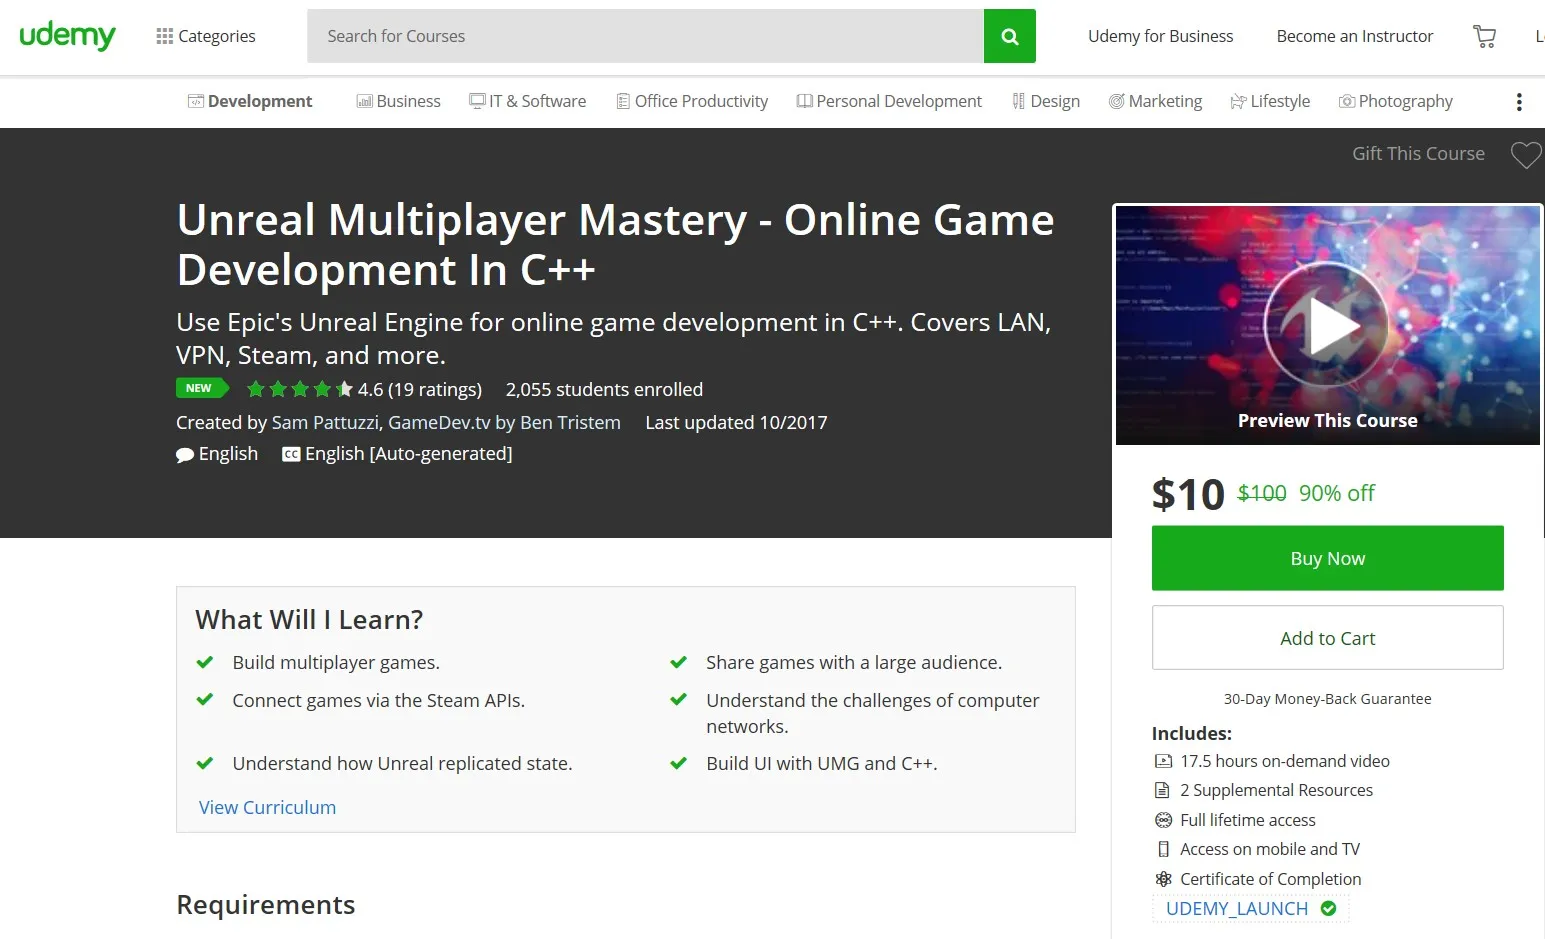The height and width of the screenshot is (939, 1545).
Task: Open the Categories grid menu
Action: coord(206,36)
